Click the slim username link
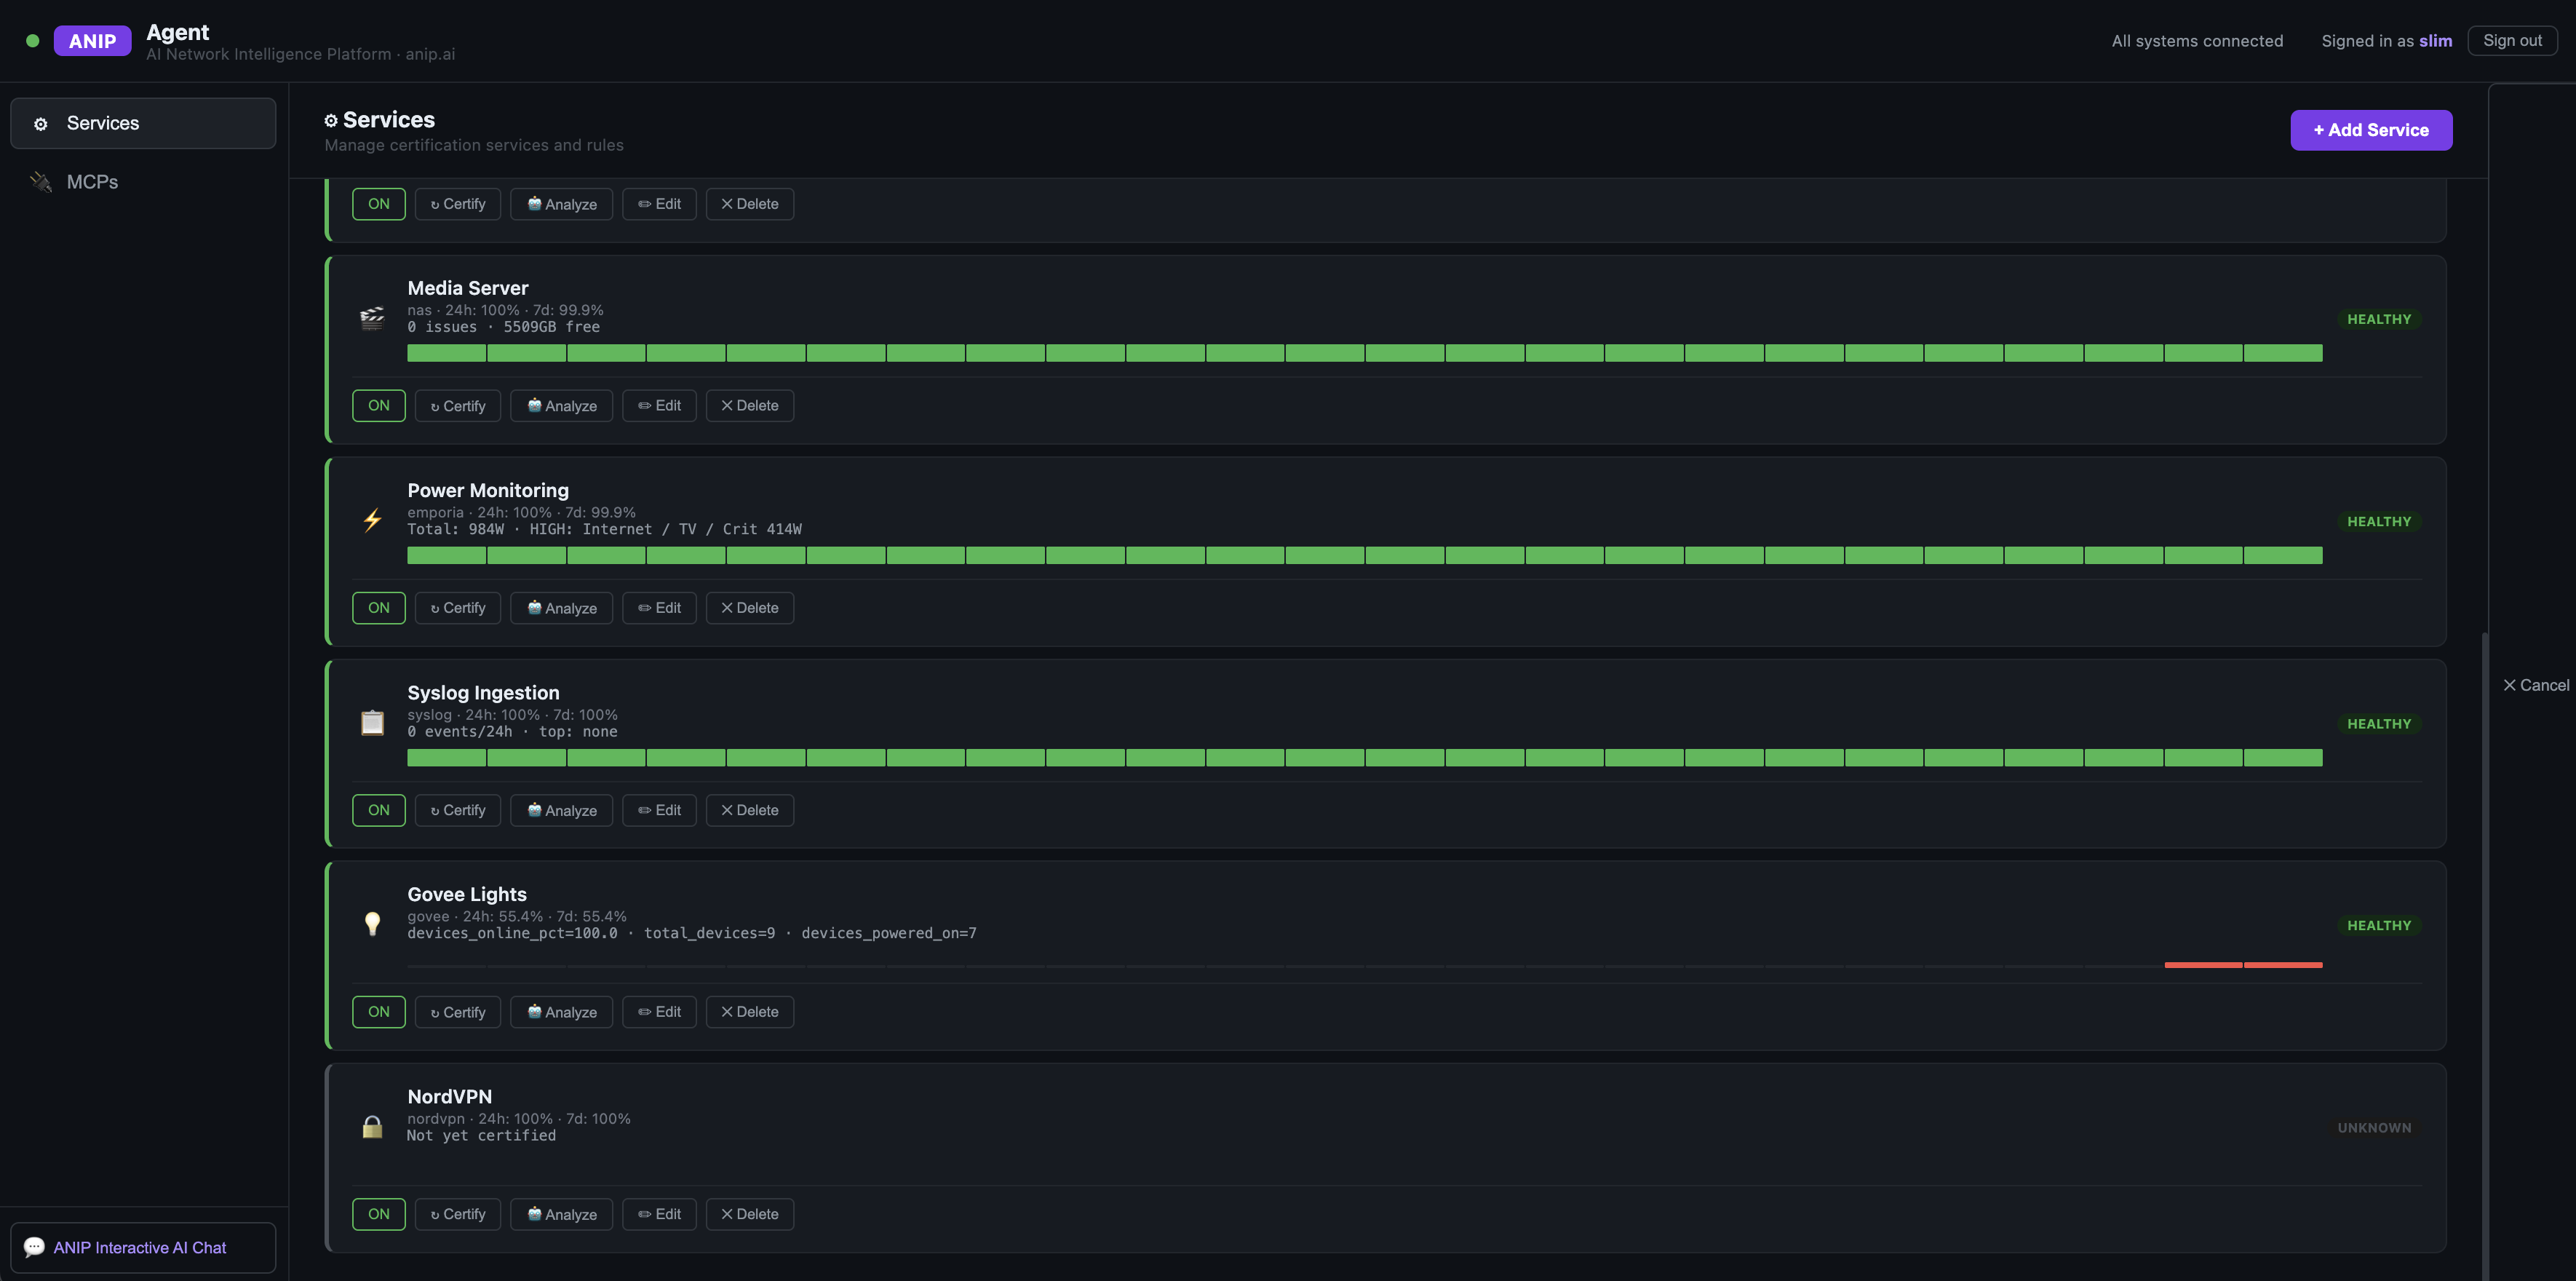This screenshot has width=2576, height=1281. click(2435, 41)
